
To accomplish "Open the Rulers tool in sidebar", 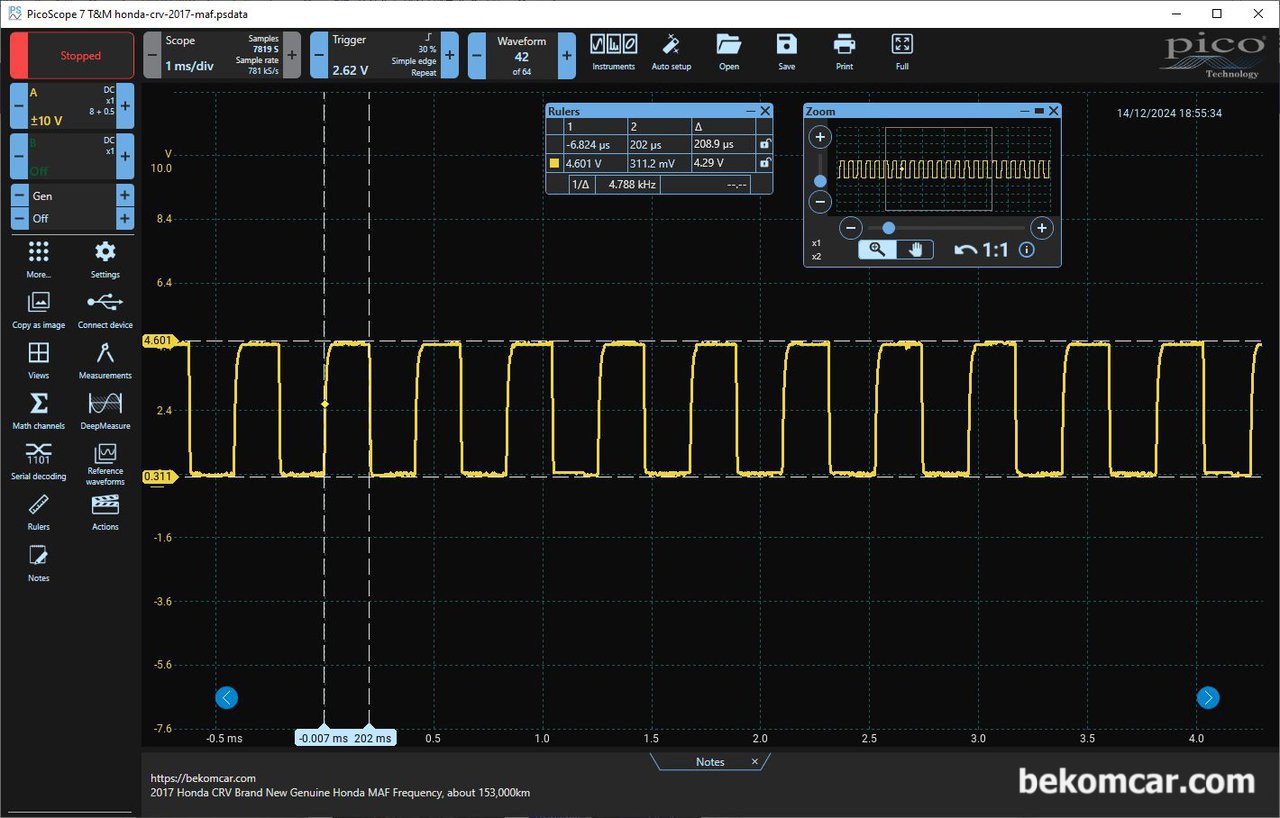I will click(38, 512).
